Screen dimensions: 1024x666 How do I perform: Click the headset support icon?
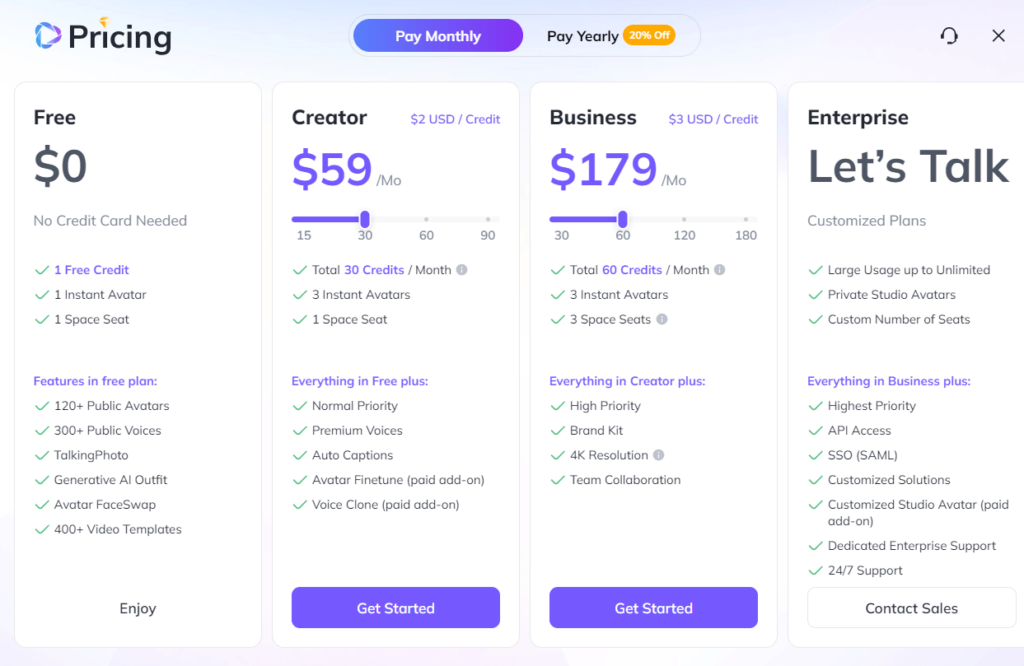click(949, 36)
